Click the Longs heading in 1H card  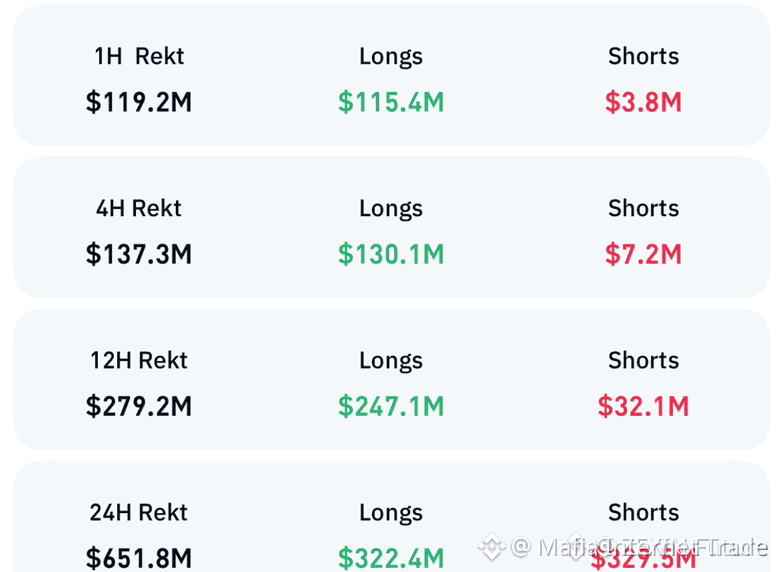pos(391,56)
